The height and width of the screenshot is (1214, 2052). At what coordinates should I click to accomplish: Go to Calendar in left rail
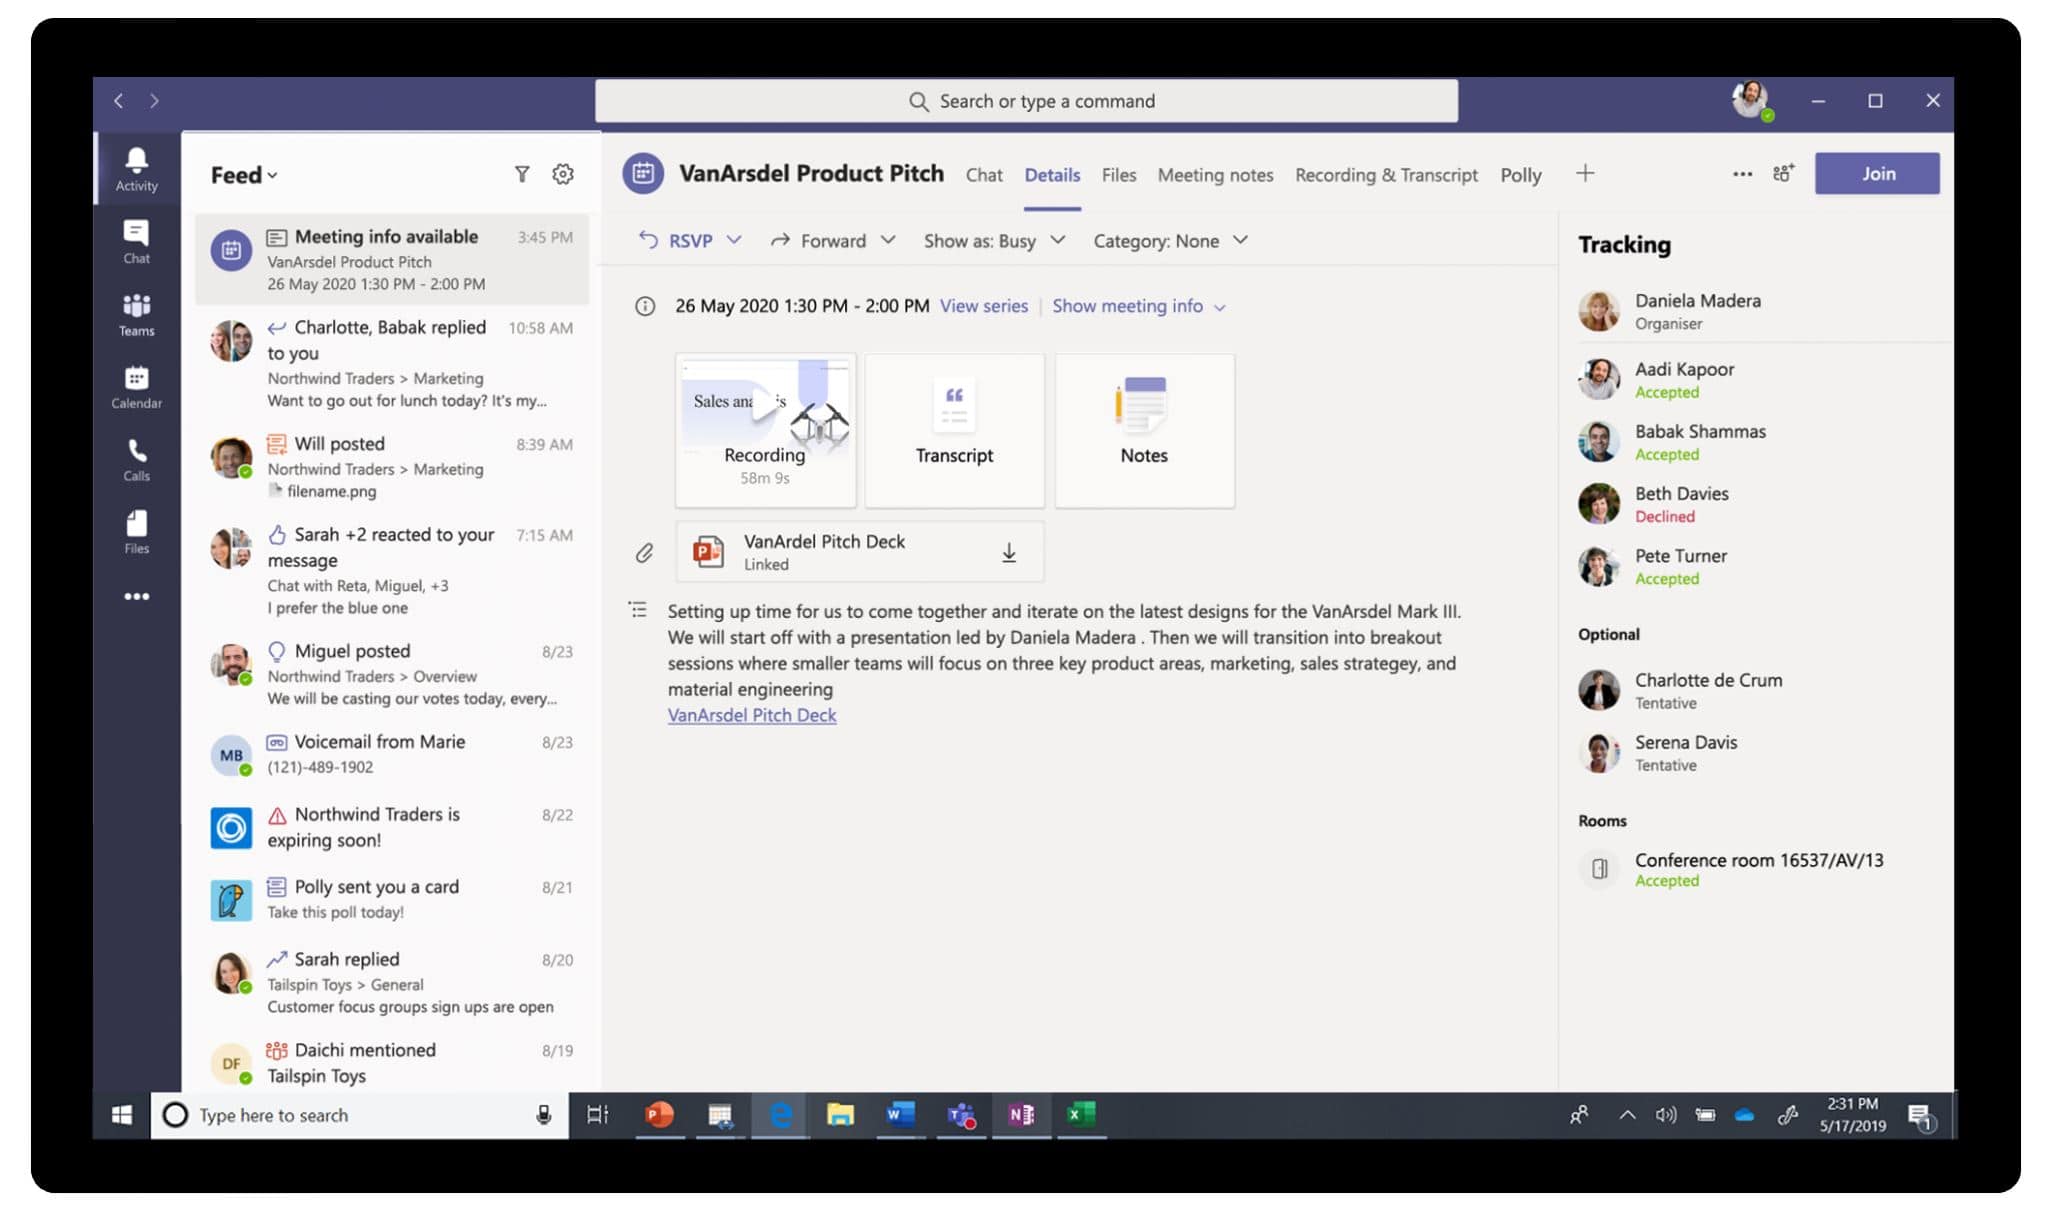coord(136,387)
